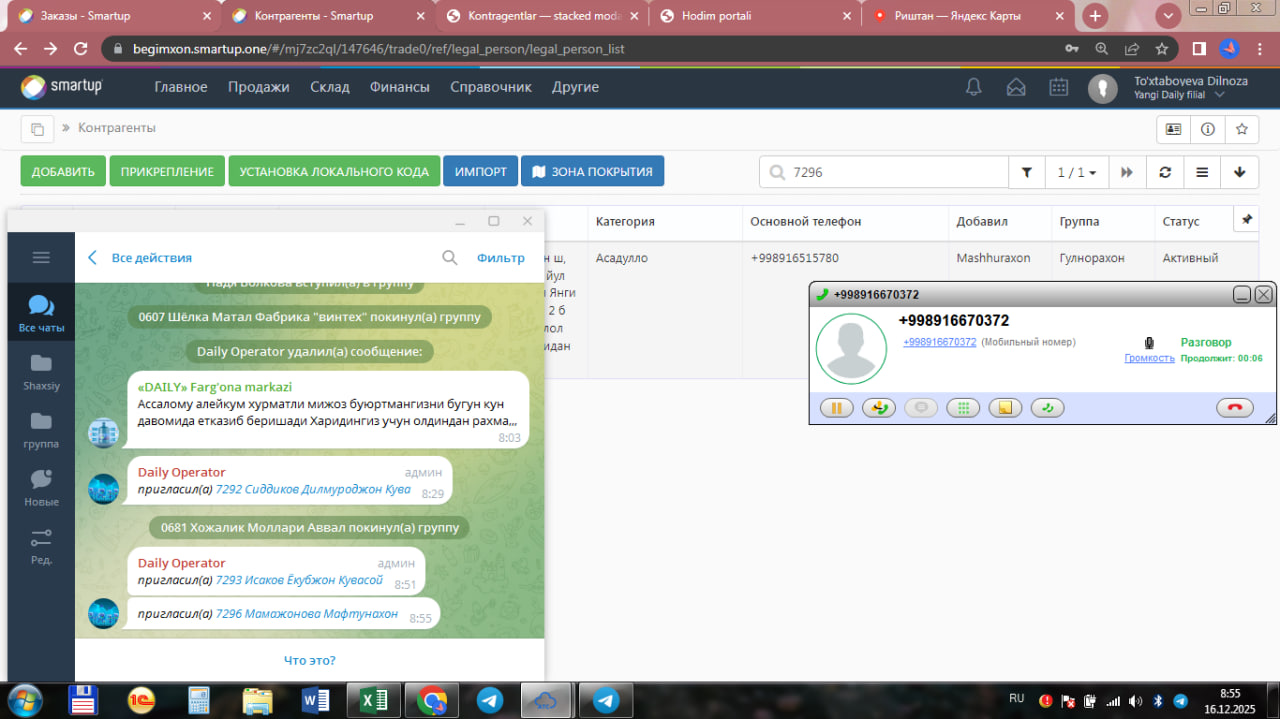Expand the Yangi Daily filial user dropdown

click(1219, 95)
